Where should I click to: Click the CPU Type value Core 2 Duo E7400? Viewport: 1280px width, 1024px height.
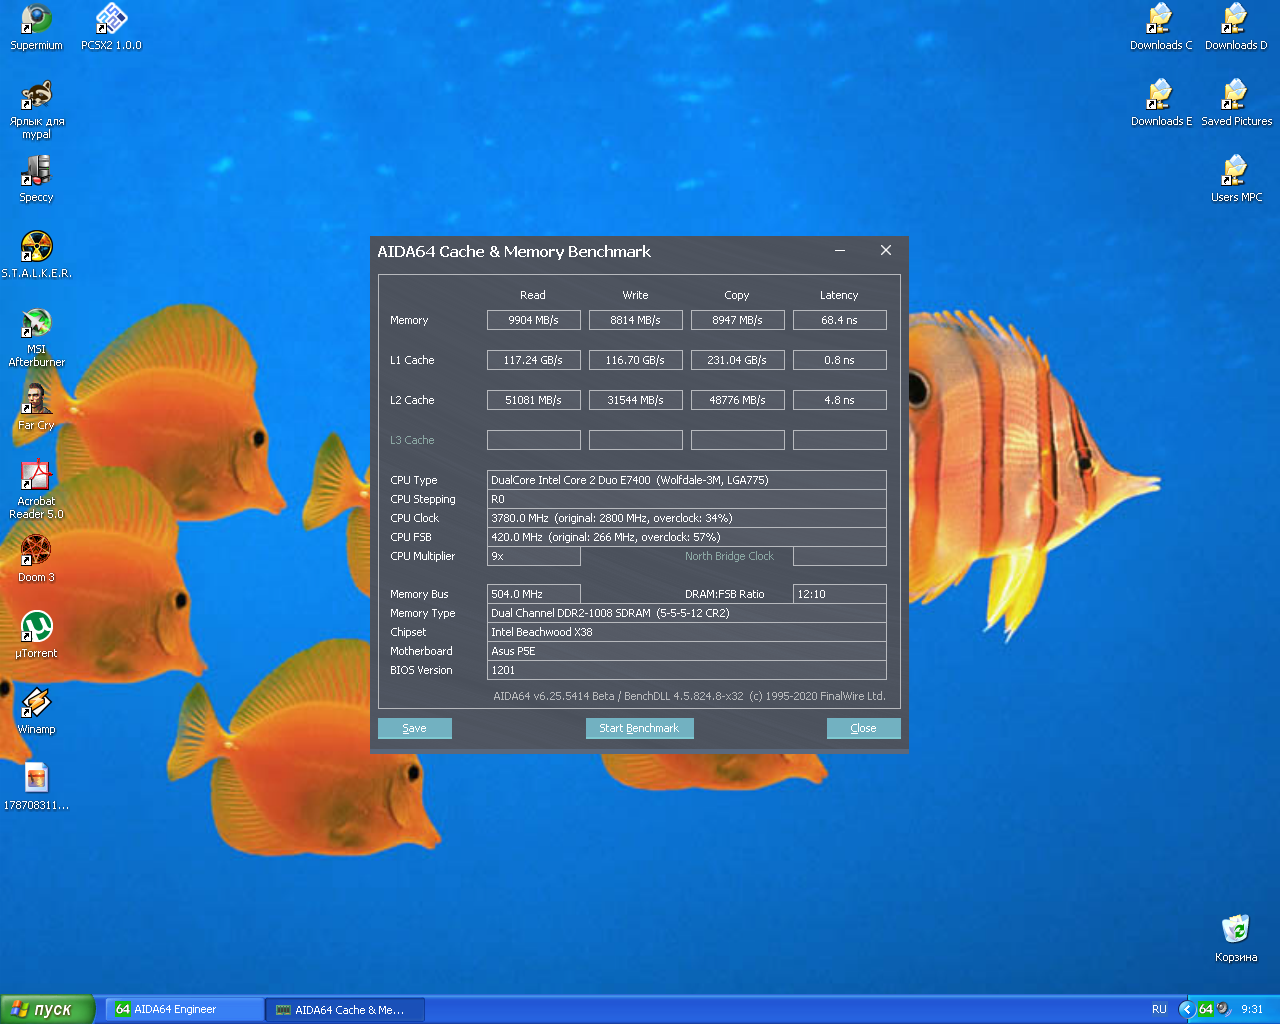click(687, 480)
